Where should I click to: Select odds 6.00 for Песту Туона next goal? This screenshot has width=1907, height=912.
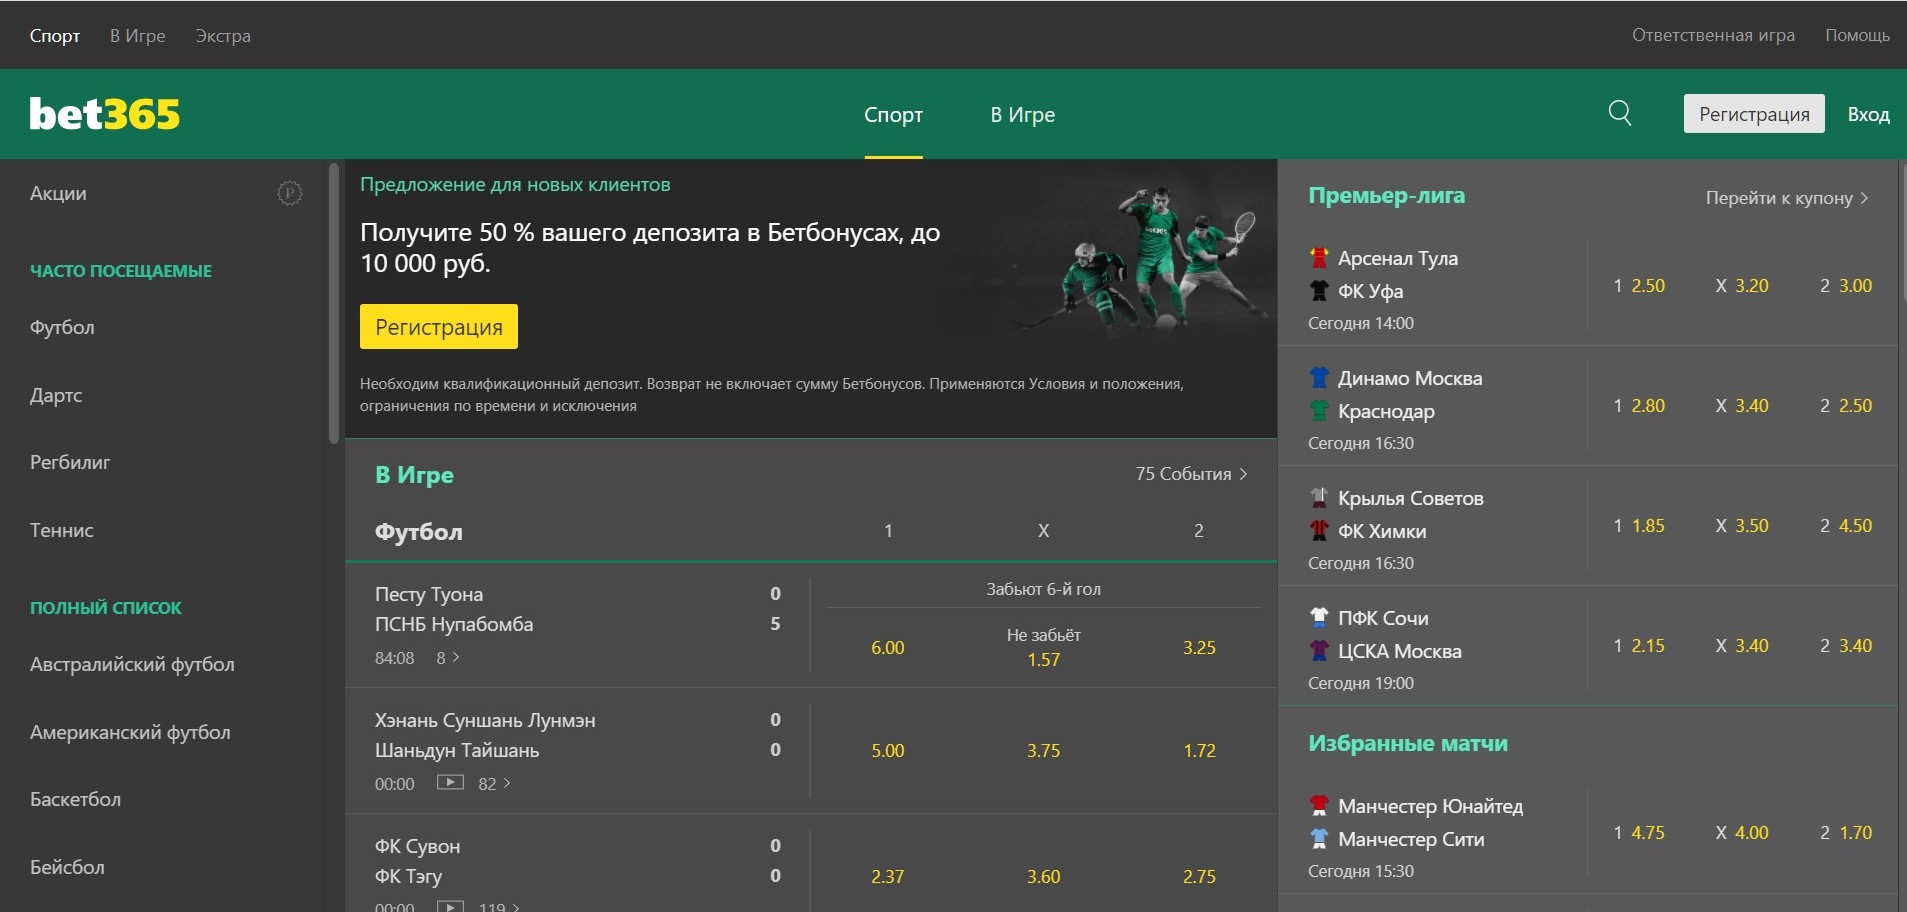click(888, 648)
